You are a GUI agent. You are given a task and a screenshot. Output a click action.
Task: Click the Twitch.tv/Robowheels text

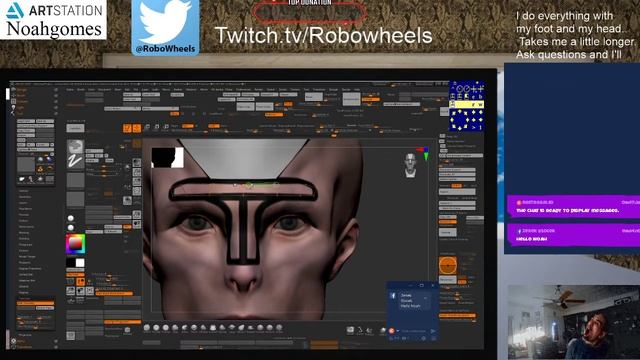click(x=323, y=35)
